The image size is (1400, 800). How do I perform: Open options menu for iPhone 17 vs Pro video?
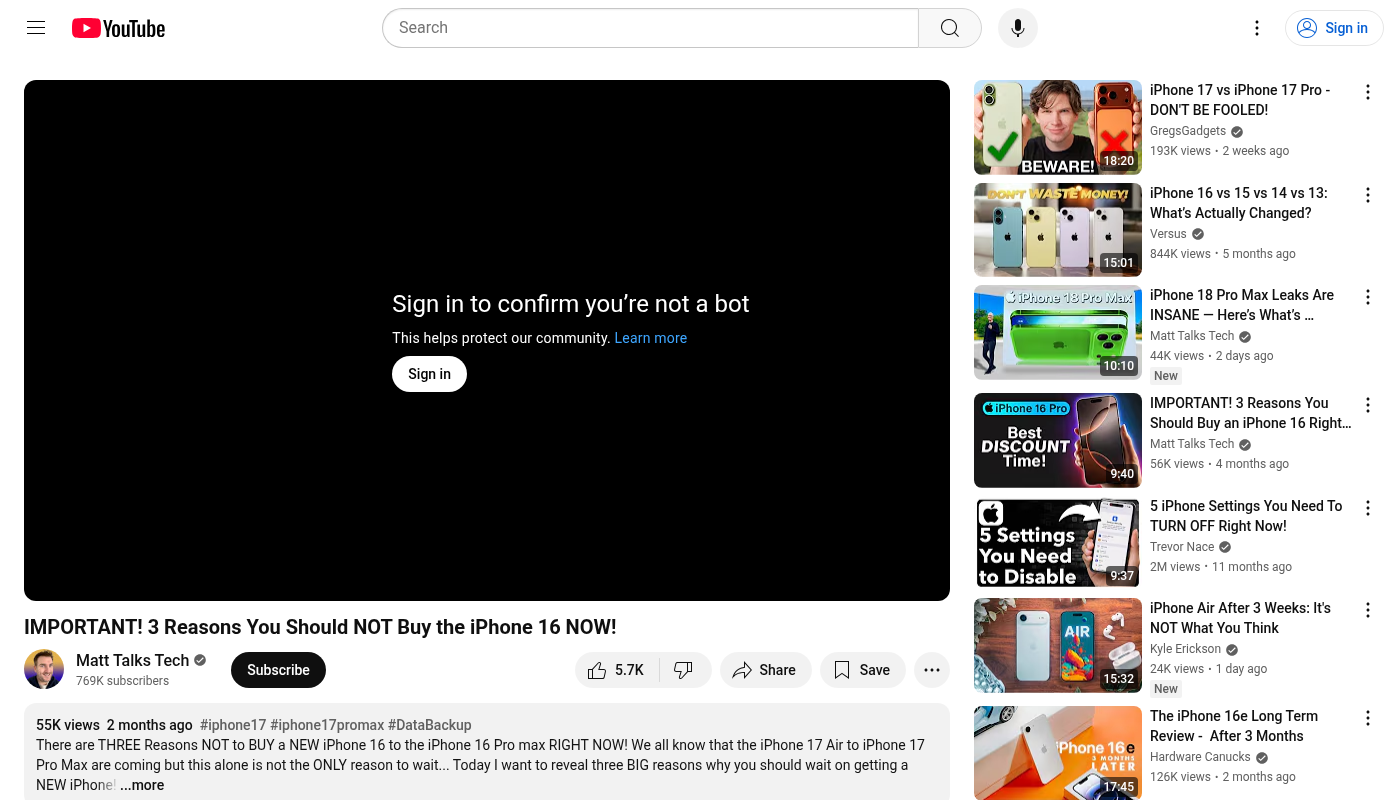[x=1367, y=92]
